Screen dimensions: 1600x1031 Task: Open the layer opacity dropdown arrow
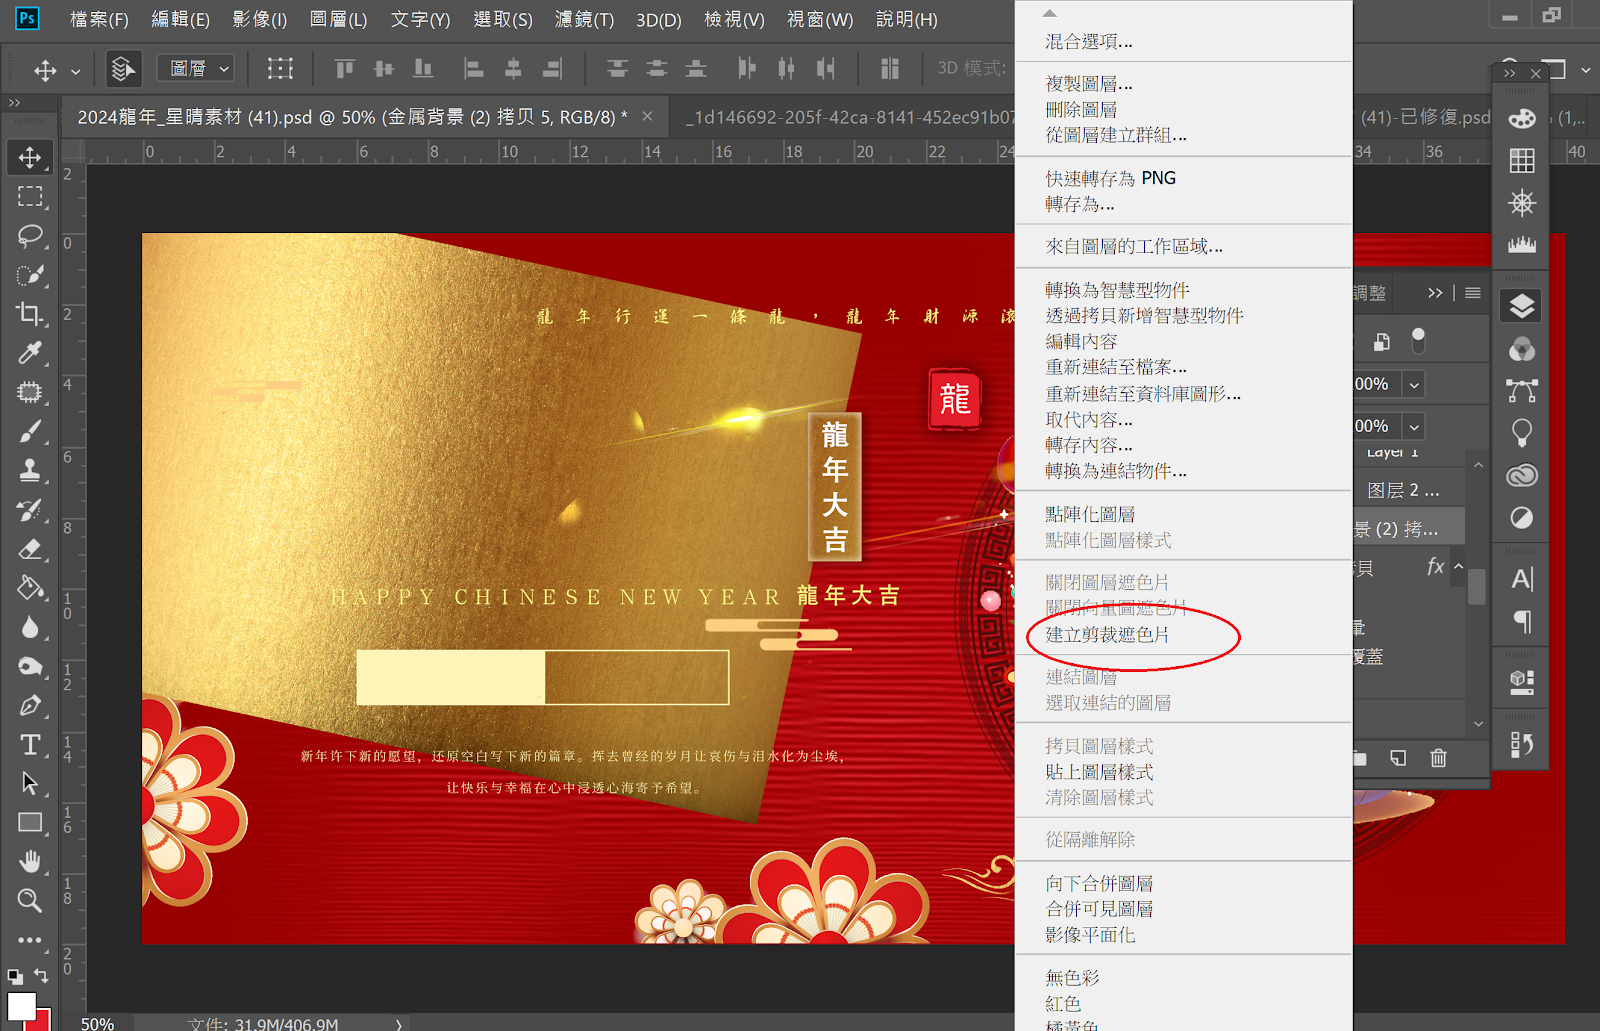1414,384
